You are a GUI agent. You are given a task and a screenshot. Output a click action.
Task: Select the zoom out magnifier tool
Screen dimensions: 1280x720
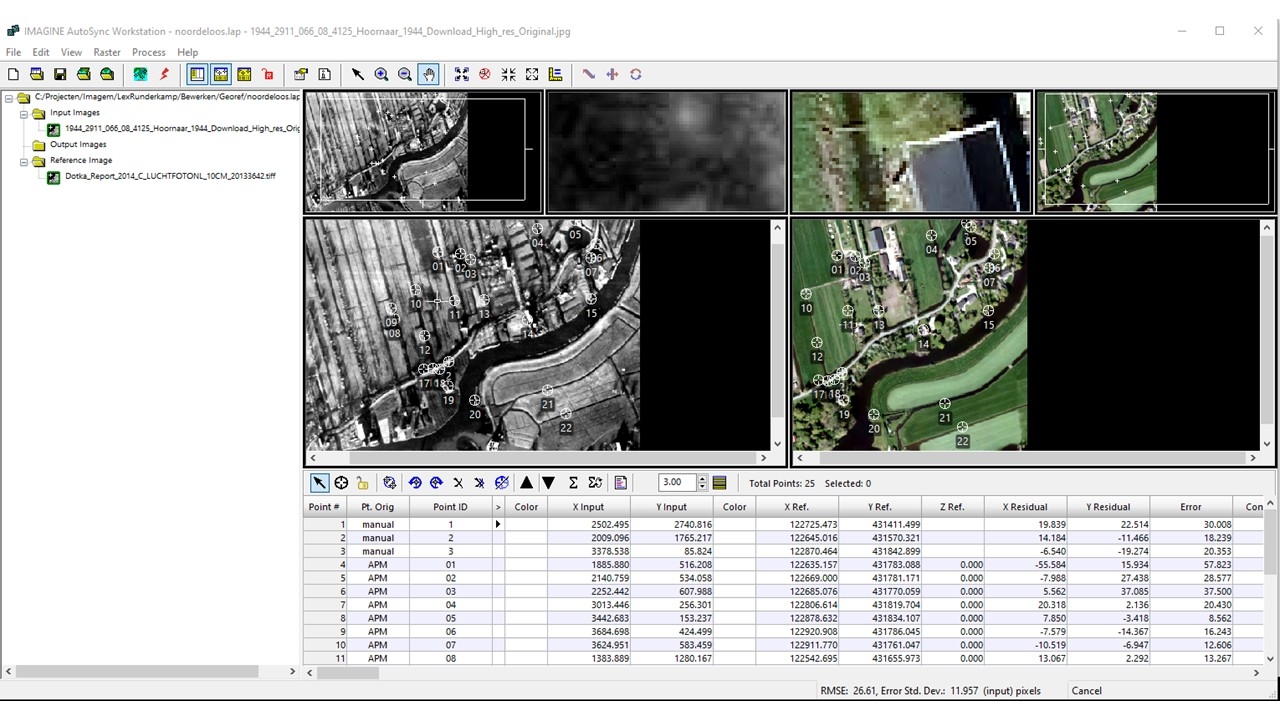405,74
